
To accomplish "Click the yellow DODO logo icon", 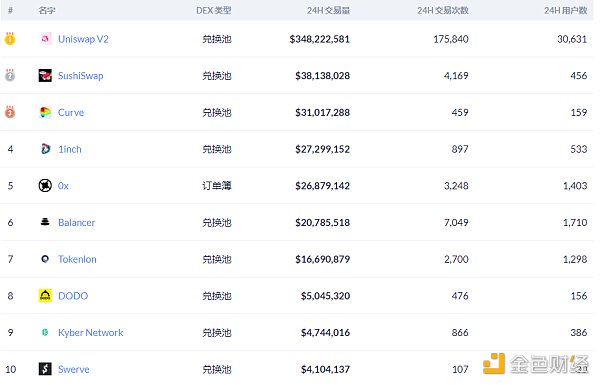I will [x=45, y=295].
